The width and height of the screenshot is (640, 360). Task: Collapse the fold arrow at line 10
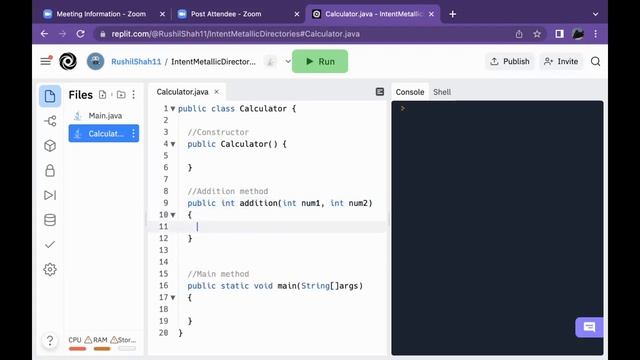pos(173,215)
